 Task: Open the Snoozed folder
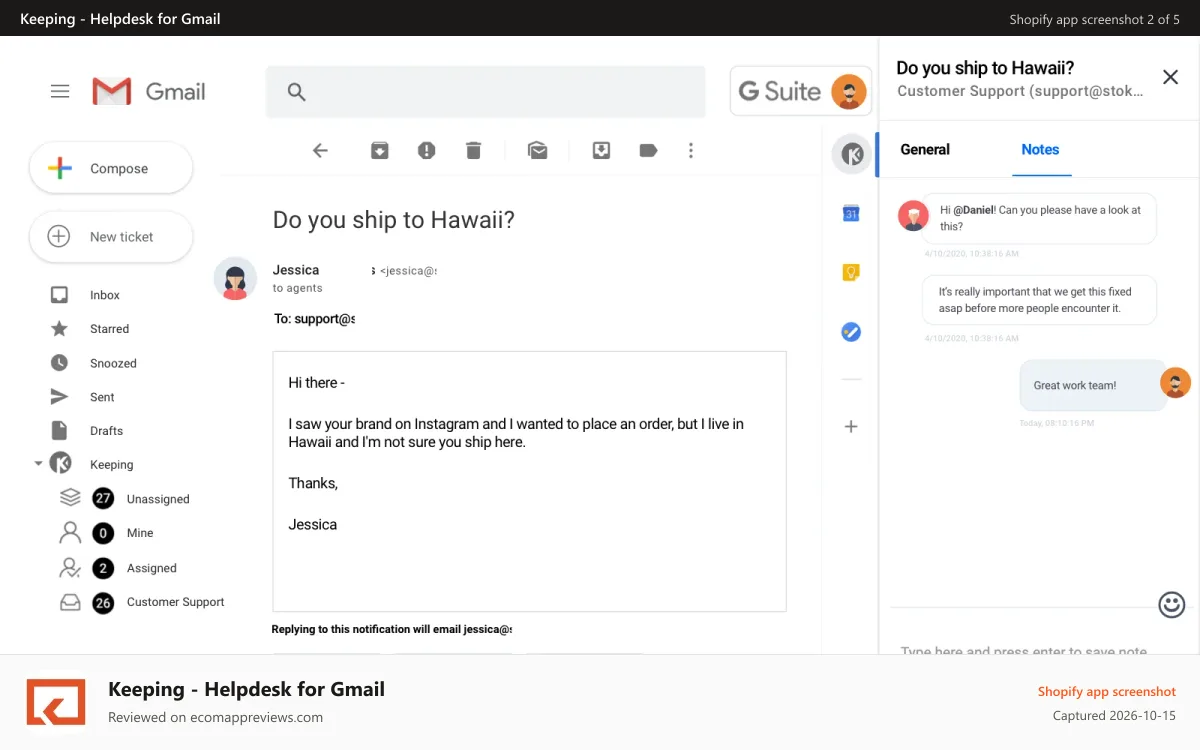click(113, 363)
